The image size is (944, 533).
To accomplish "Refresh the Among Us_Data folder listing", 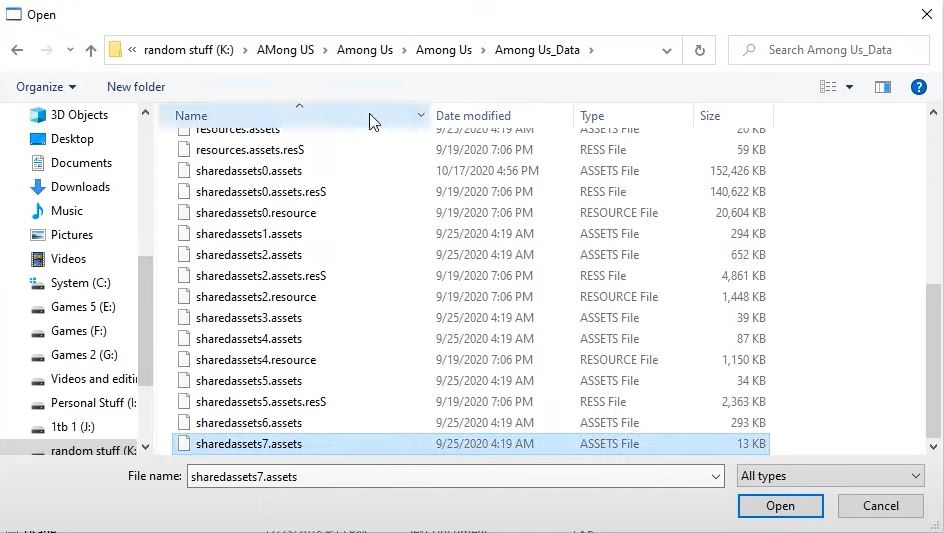I will 699,50.
